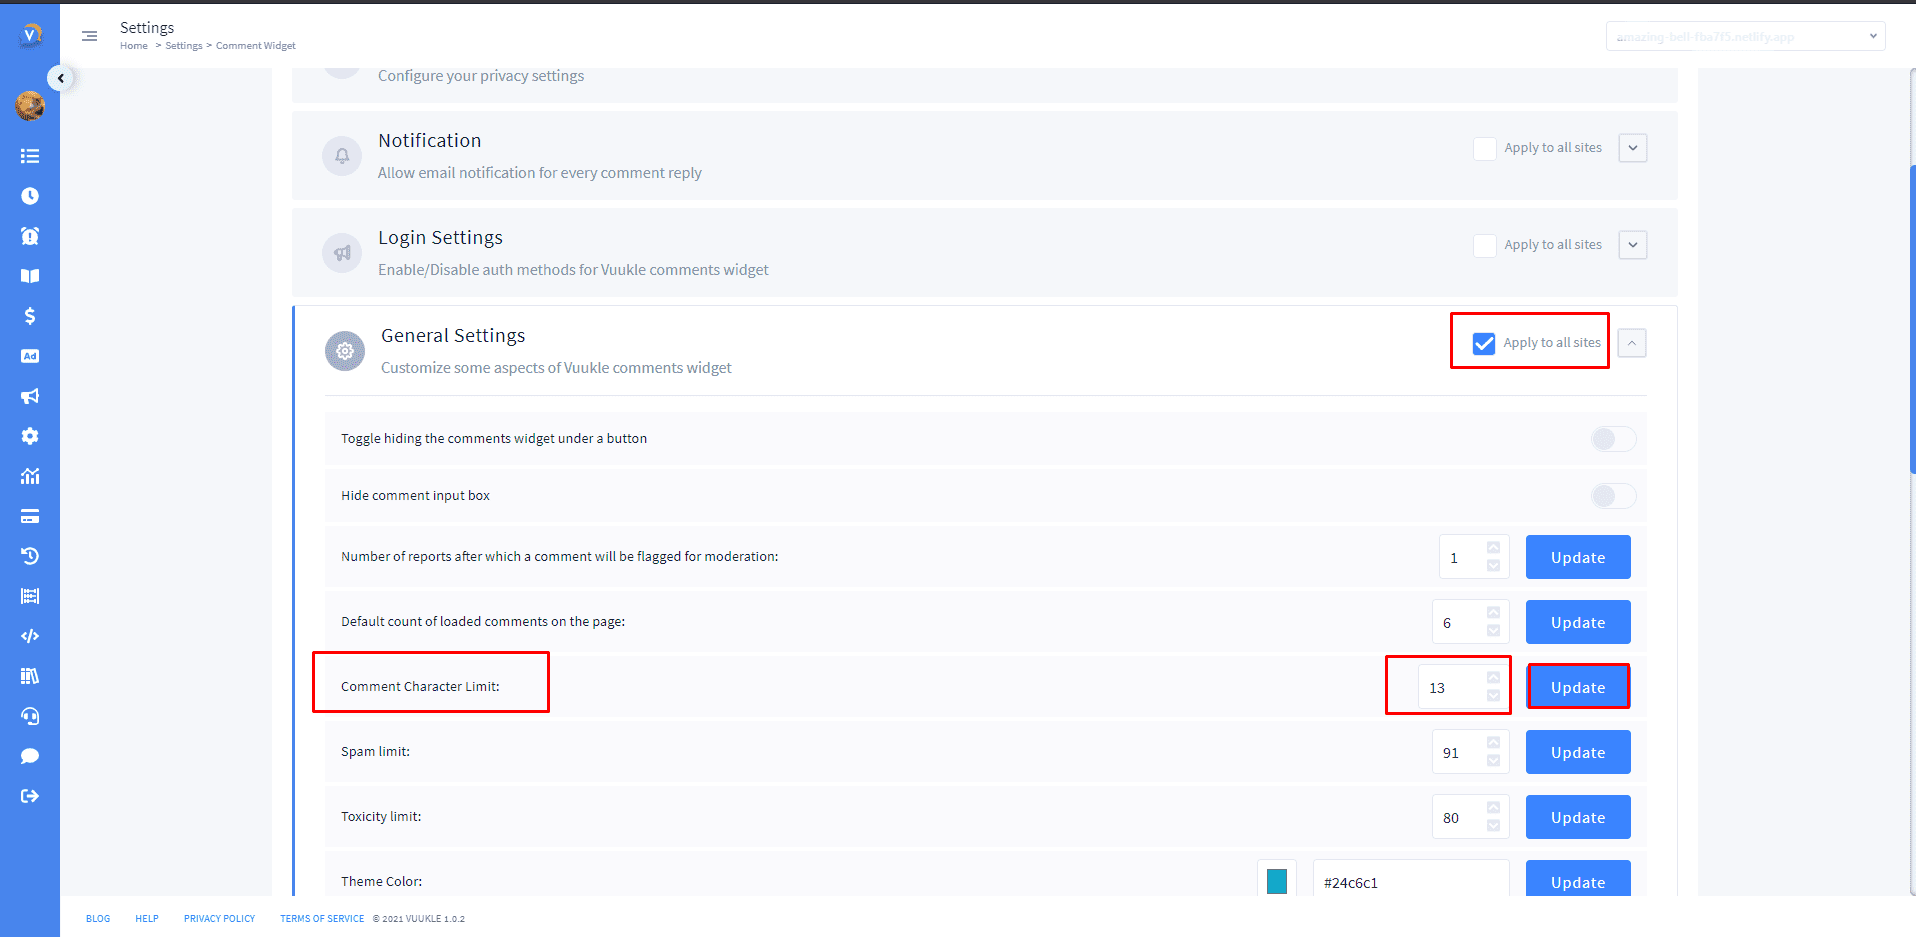Click the Login Settings heading
The width and height of the screenshot is (1916, 937).
pyautogui.click(x=440, y=238)
